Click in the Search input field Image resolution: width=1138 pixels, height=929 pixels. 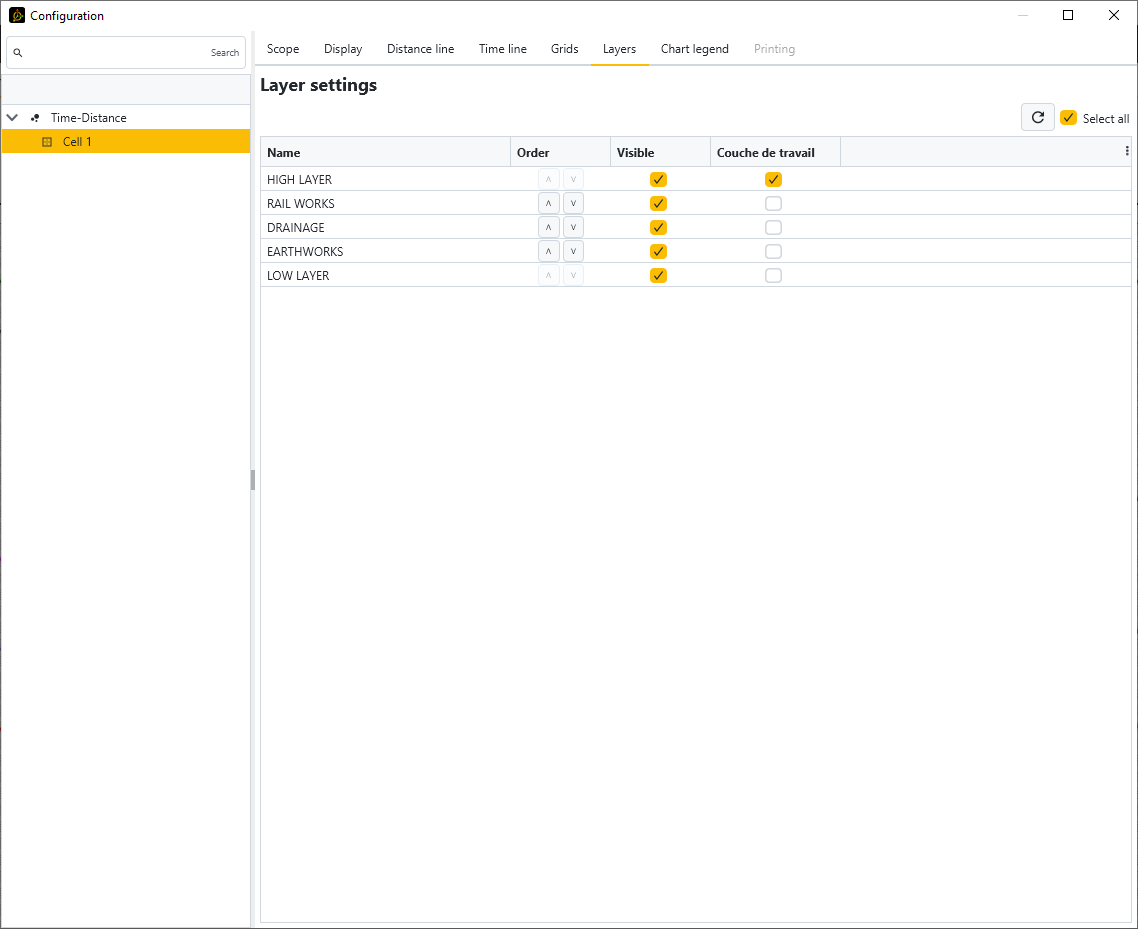click(115, 53)
